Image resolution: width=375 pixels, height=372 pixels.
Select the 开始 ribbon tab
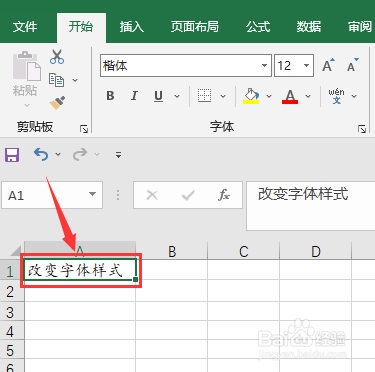tap(81, 27)
